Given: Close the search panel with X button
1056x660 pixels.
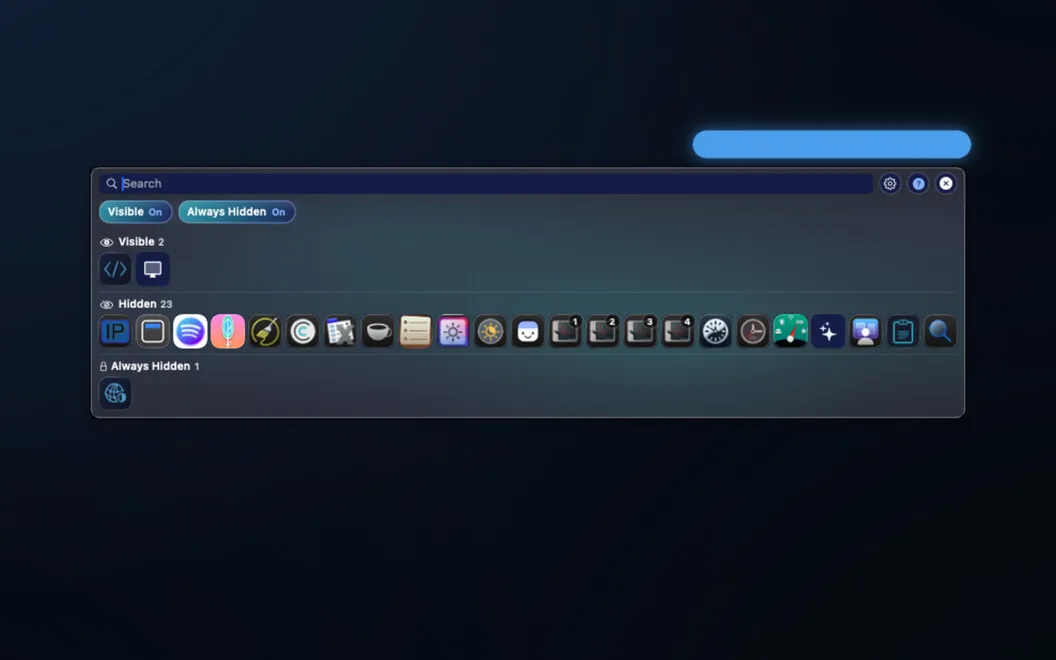Looking at the screenshot, I should click(x=946, y=183).
